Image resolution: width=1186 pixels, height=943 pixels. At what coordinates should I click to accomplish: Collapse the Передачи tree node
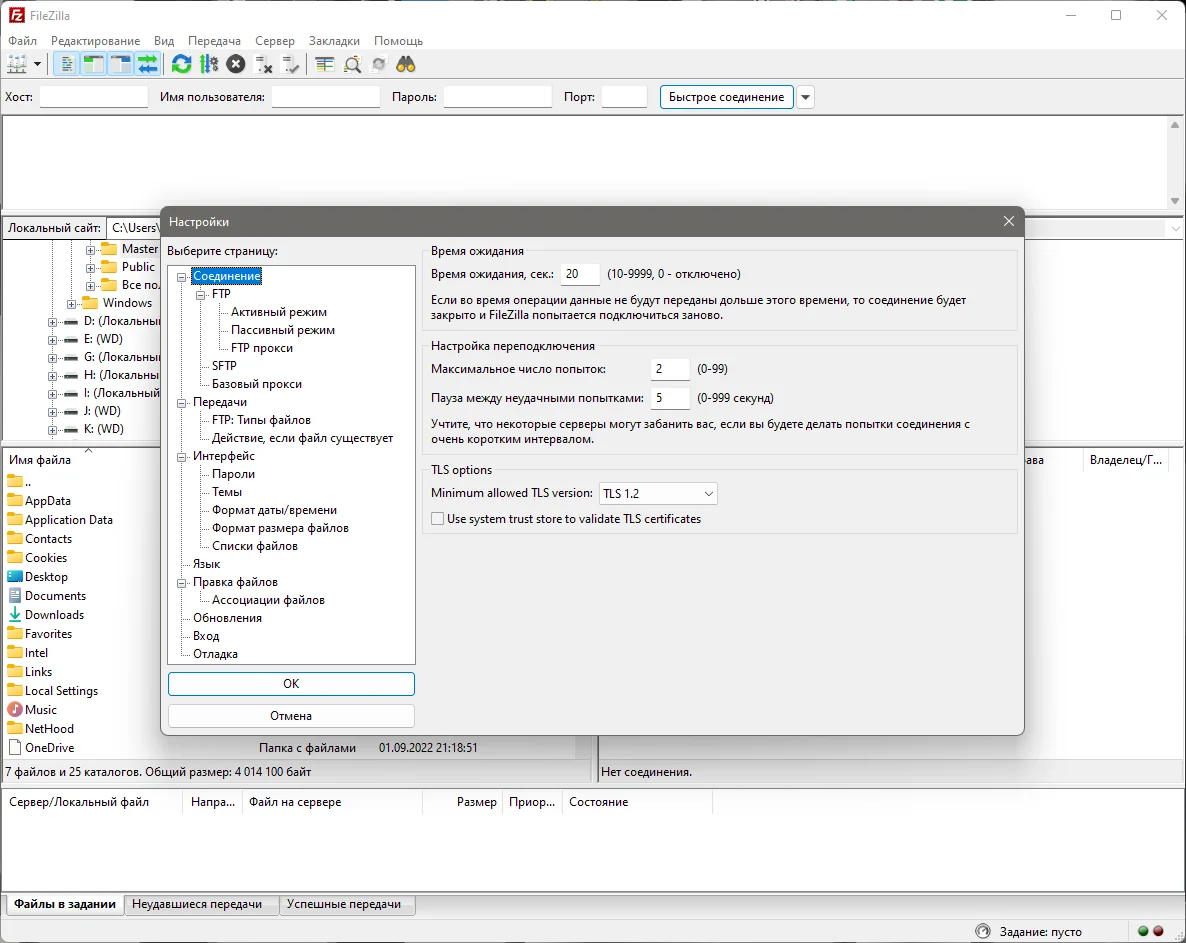pos(182,403)
